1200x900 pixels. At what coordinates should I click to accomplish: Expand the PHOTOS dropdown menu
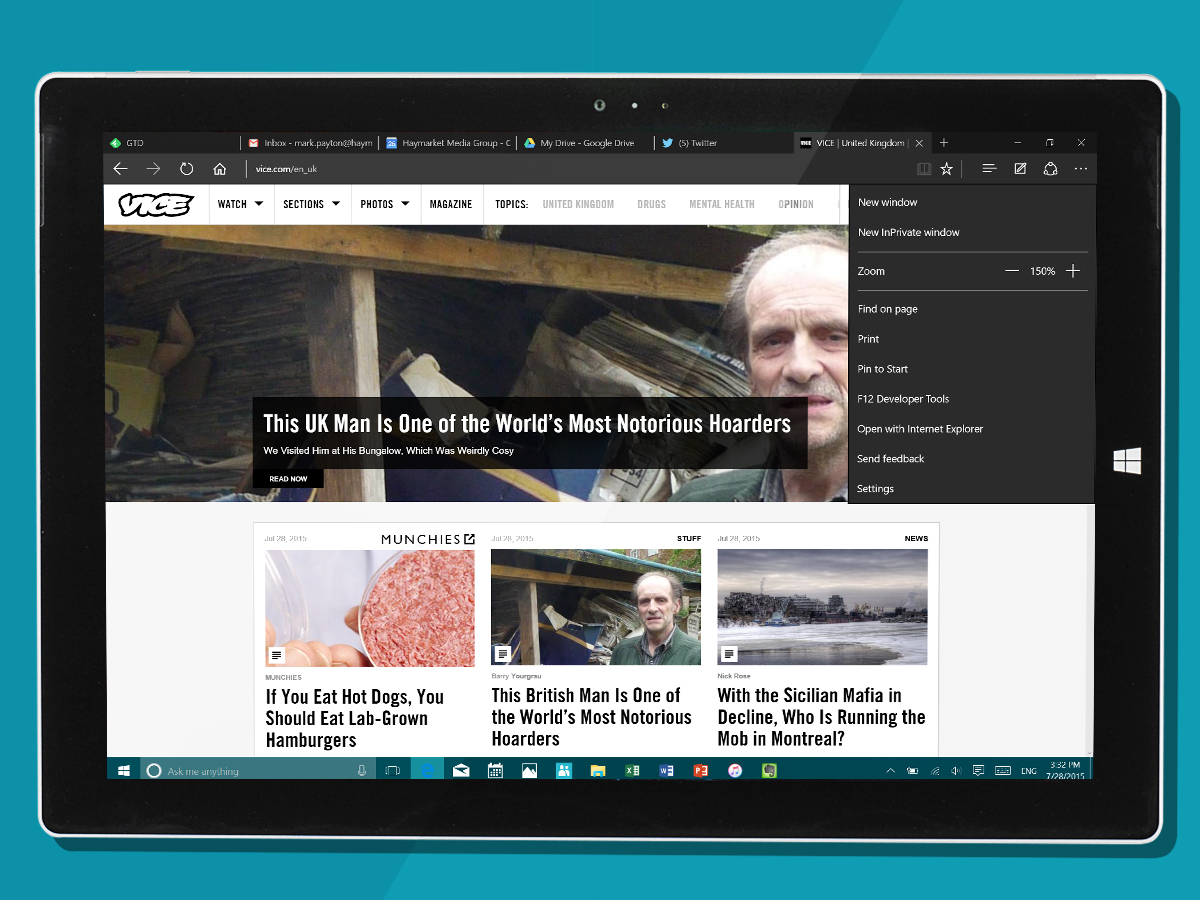click(x=385, y=204)
